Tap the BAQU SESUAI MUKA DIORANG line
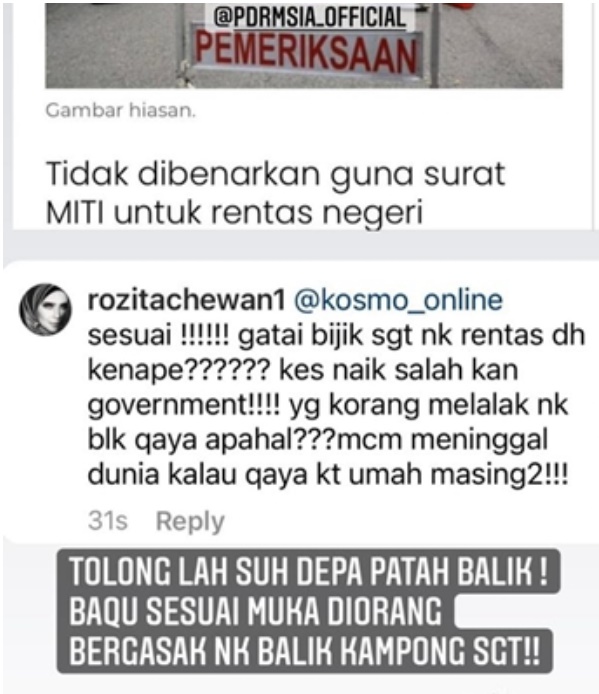Viewport: 599px width, 694px height. click(255, 611)
